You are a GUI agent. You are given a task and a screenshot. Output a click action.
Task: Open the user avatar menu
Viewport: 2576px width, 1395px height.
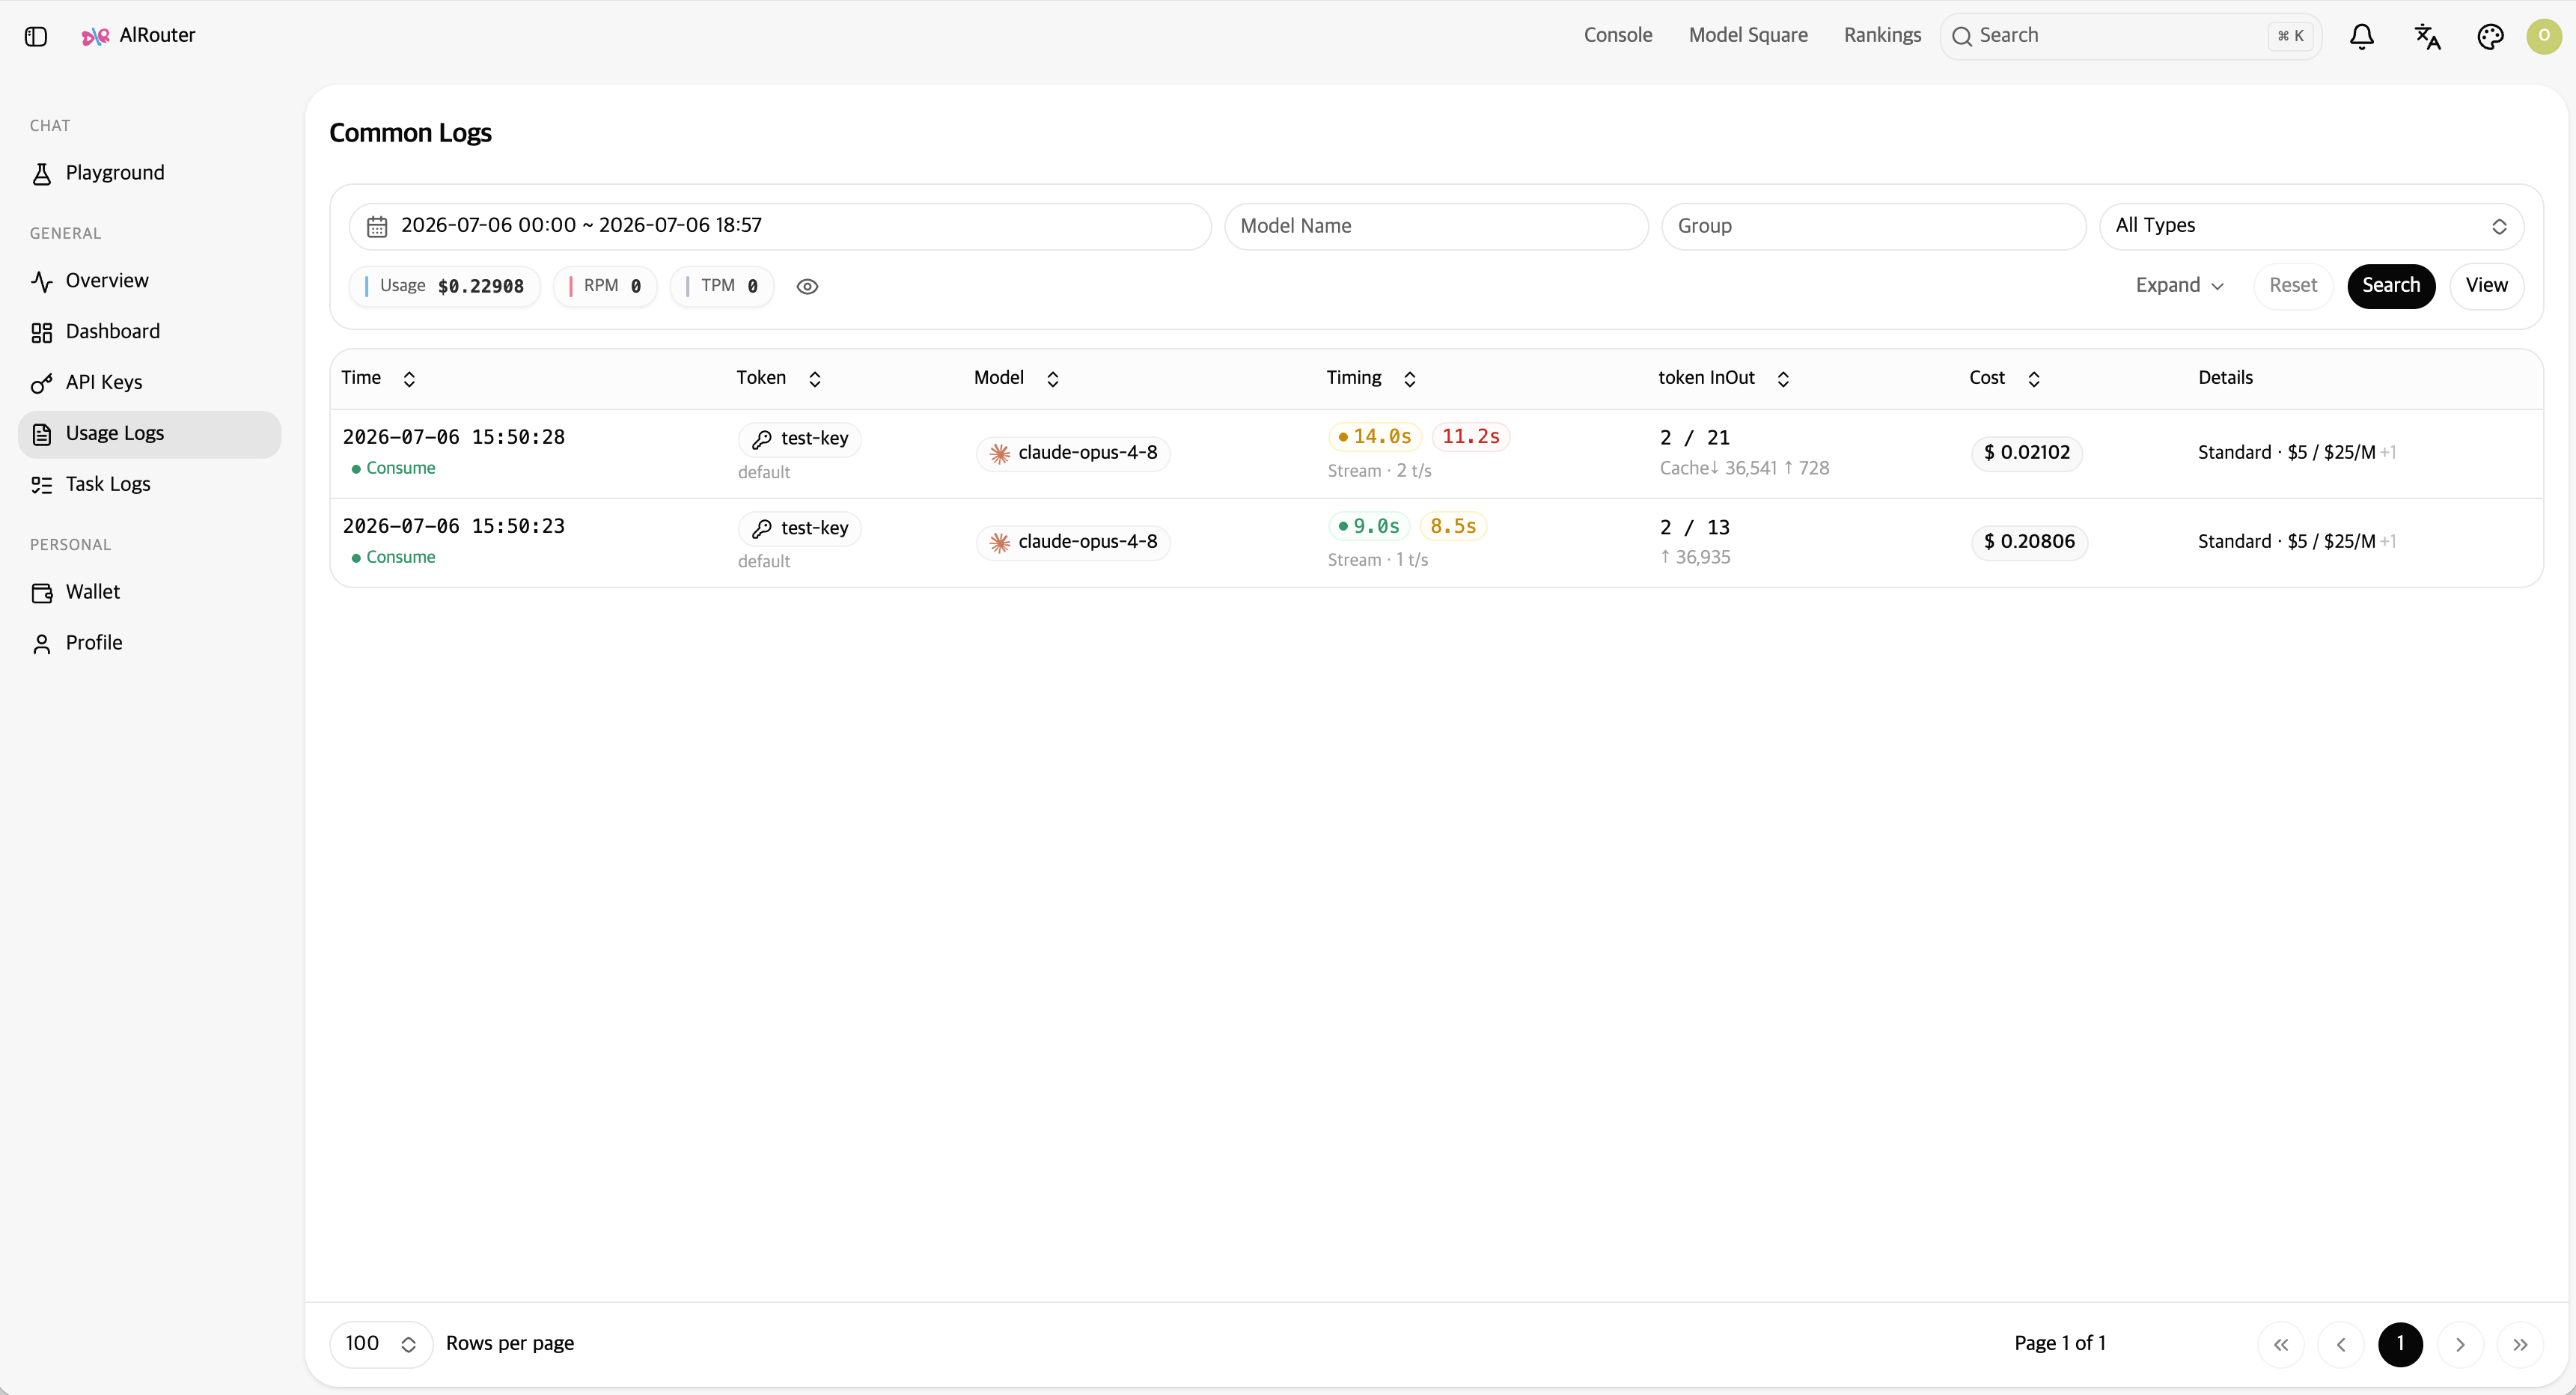click(x=2544, y=36)
